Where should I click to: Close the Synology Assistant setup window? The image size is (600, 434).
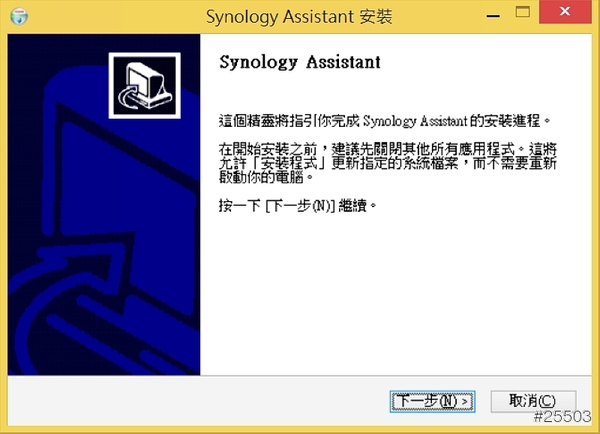(x=565, y=12)
